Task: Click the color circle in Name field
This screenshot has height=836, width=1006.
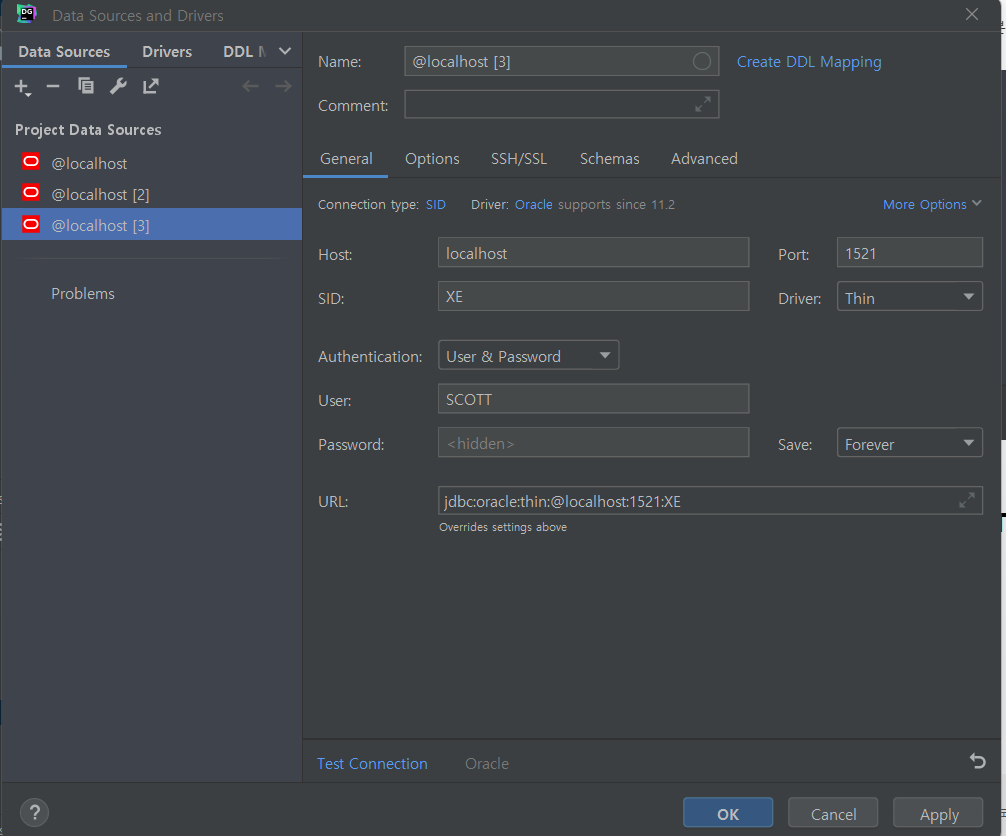Action: (702, 62)
